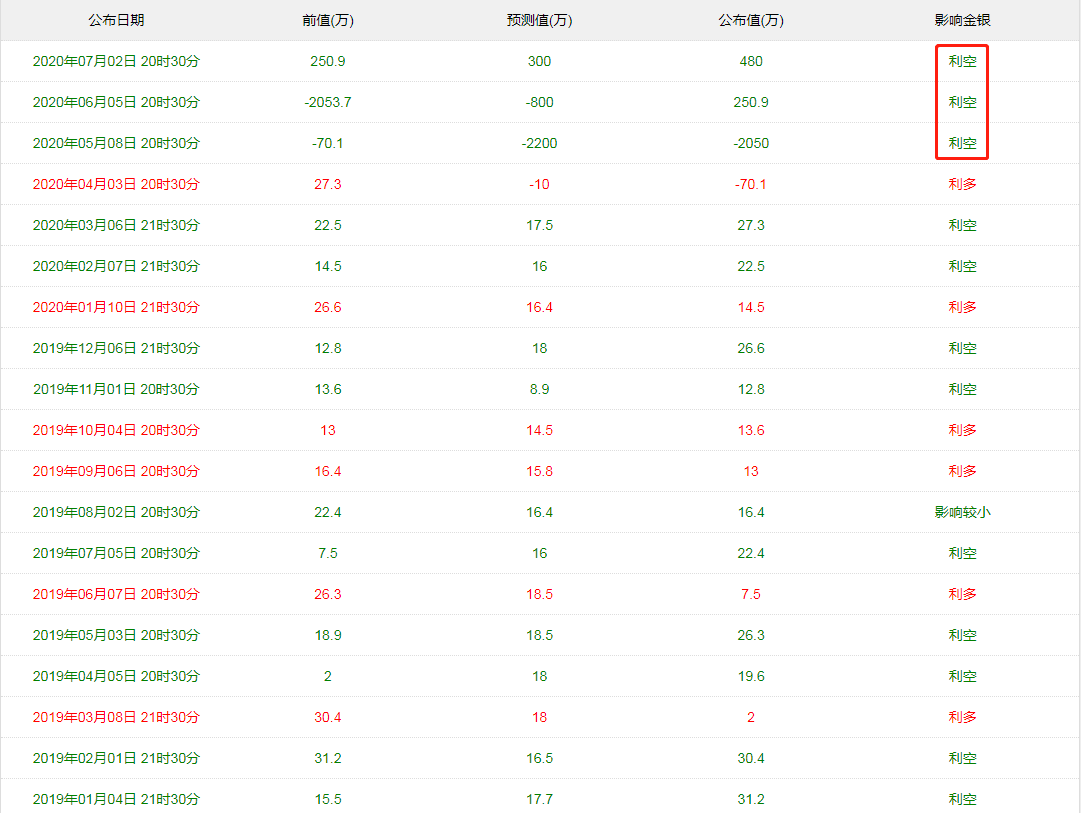1081x813 pixels.
Task: Click 利多 in the 2019年09月06日 row
Action: 962,471
